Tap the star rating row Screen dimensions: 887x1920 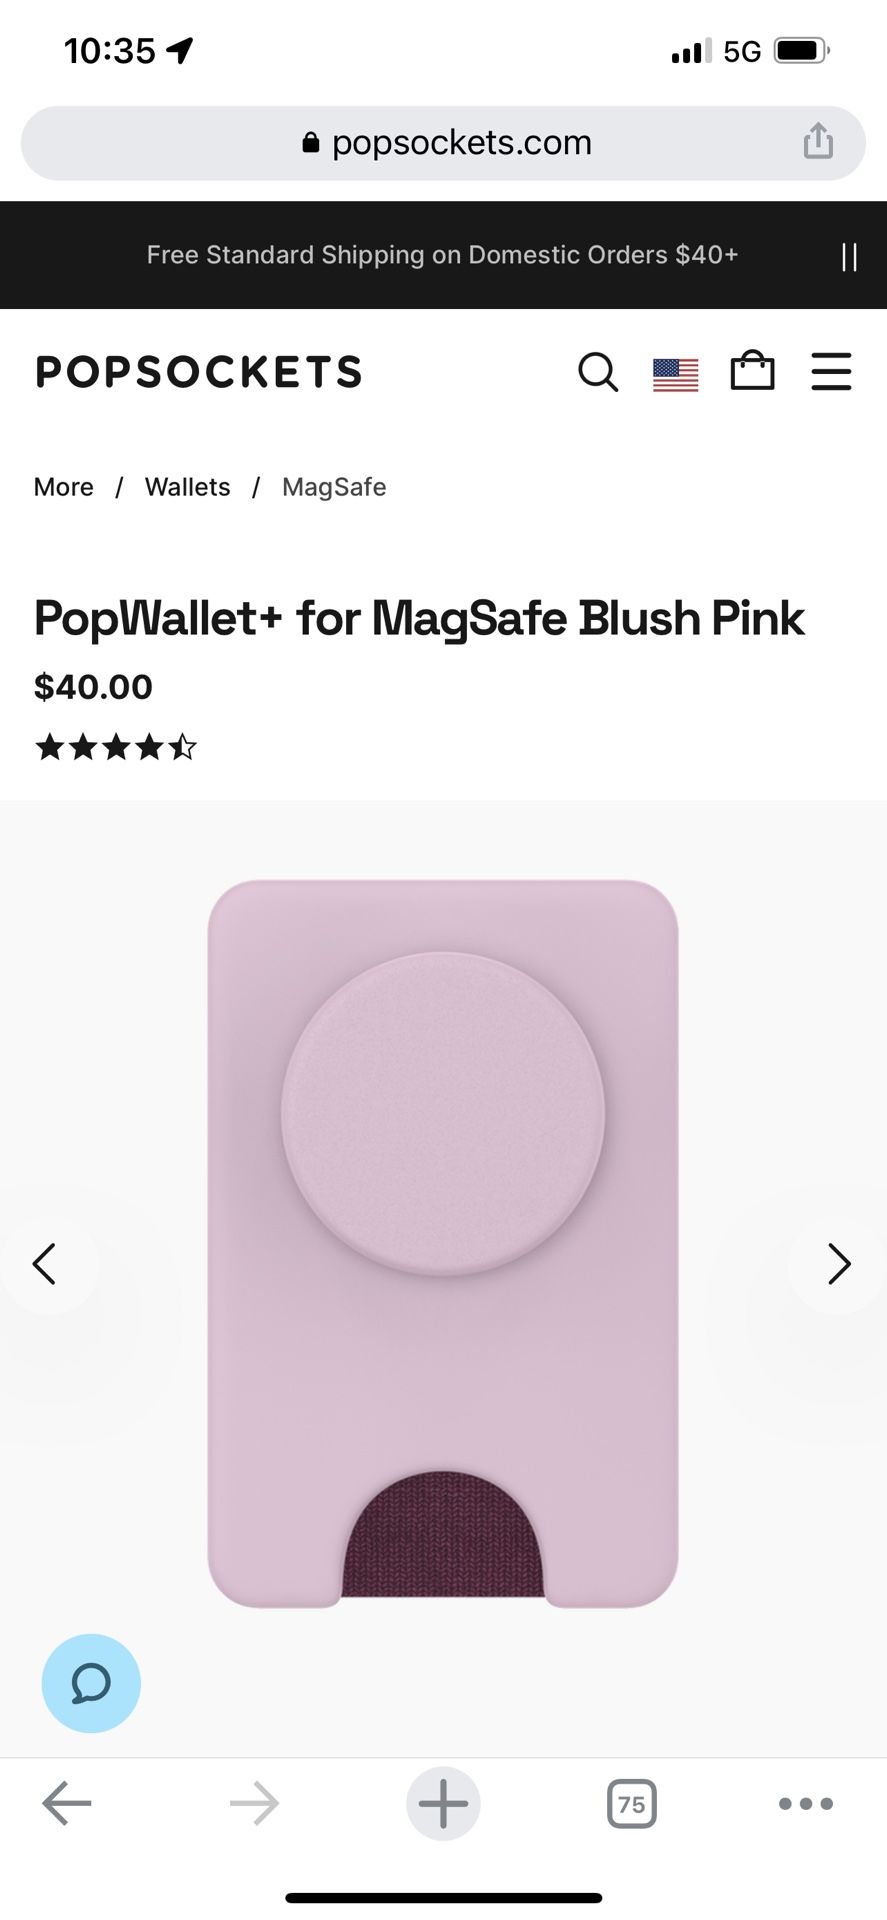click(116, 747)
